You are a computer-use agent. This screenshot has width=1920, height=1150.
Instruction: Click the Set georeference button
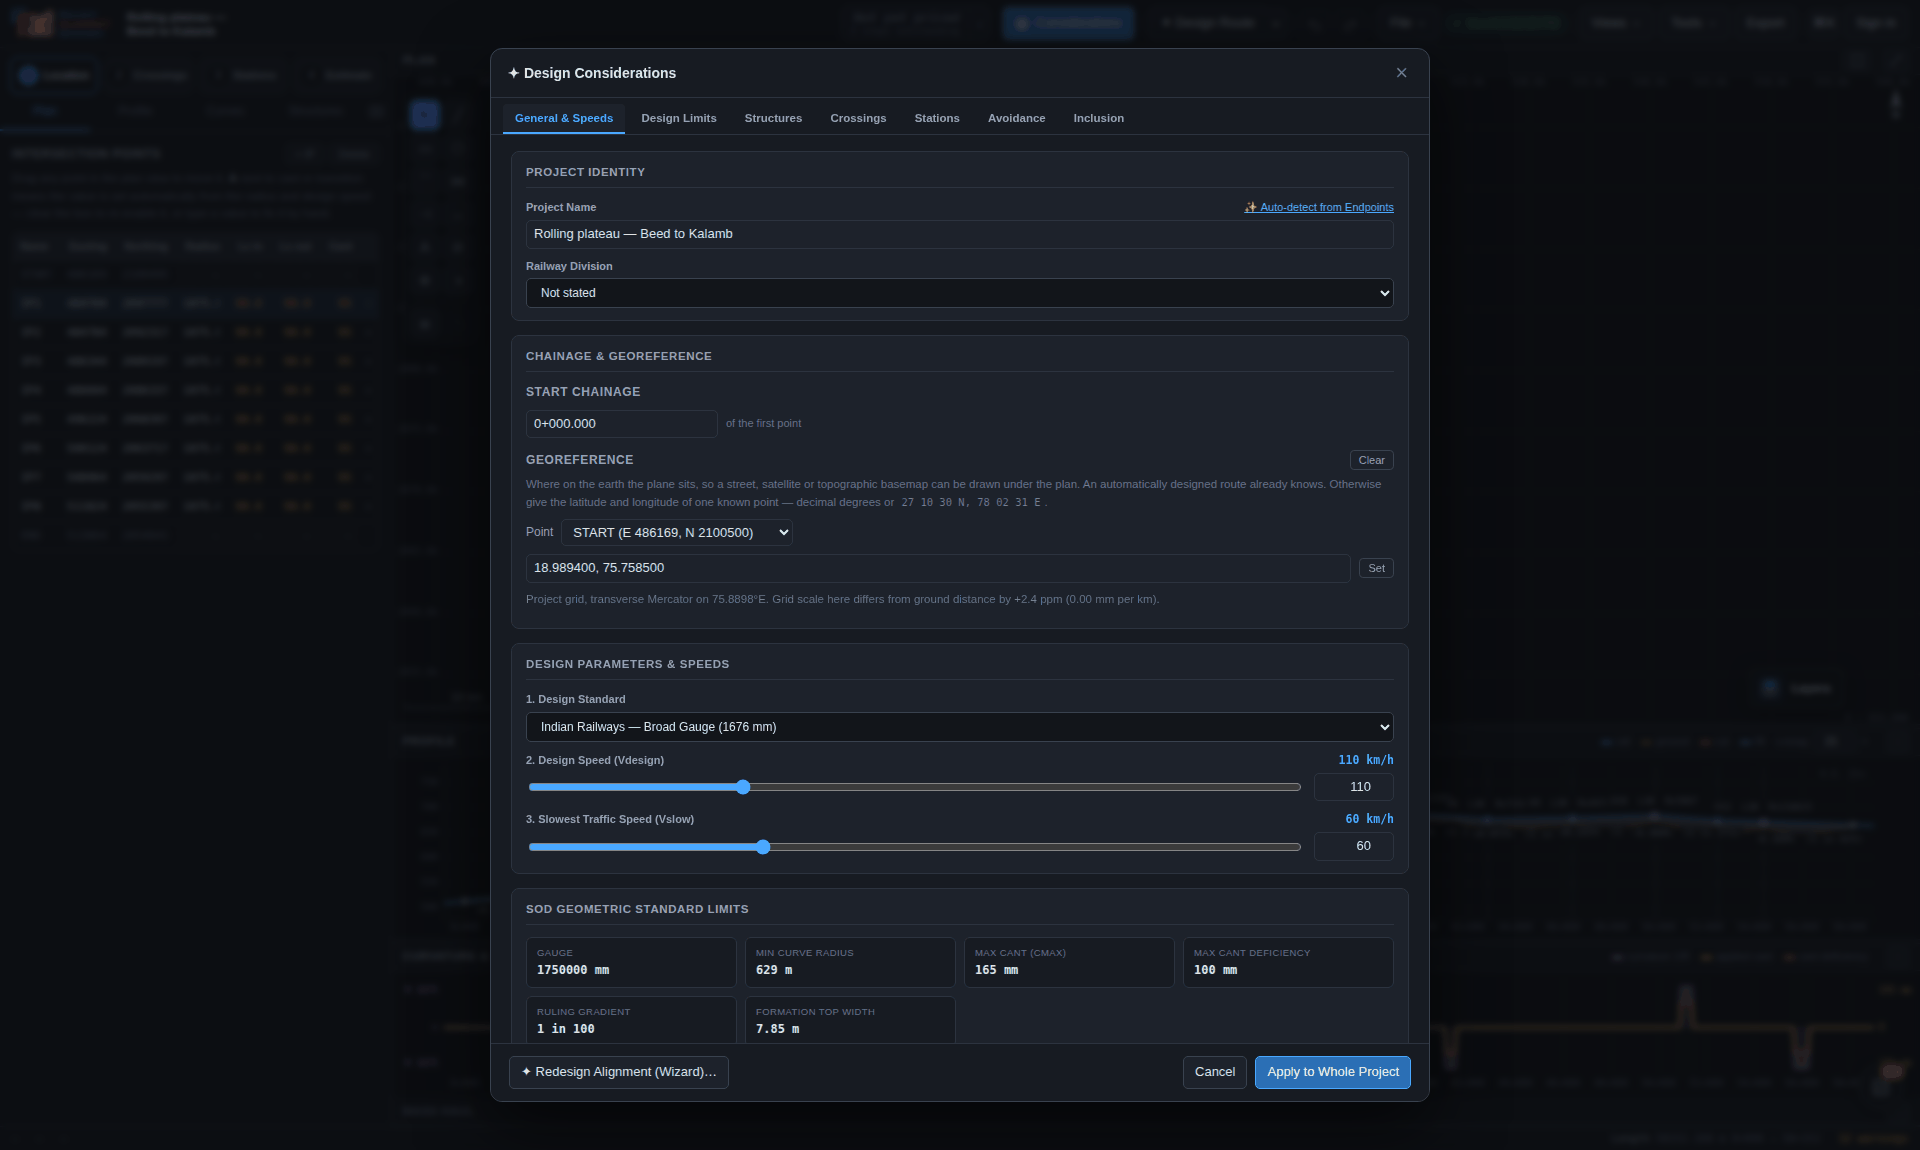point(1376,568)
